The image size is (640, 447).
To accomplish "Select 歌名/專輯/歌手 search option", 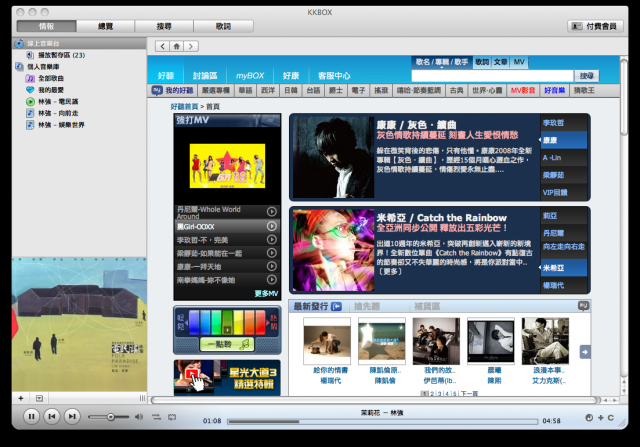I will tap(442, 62).
